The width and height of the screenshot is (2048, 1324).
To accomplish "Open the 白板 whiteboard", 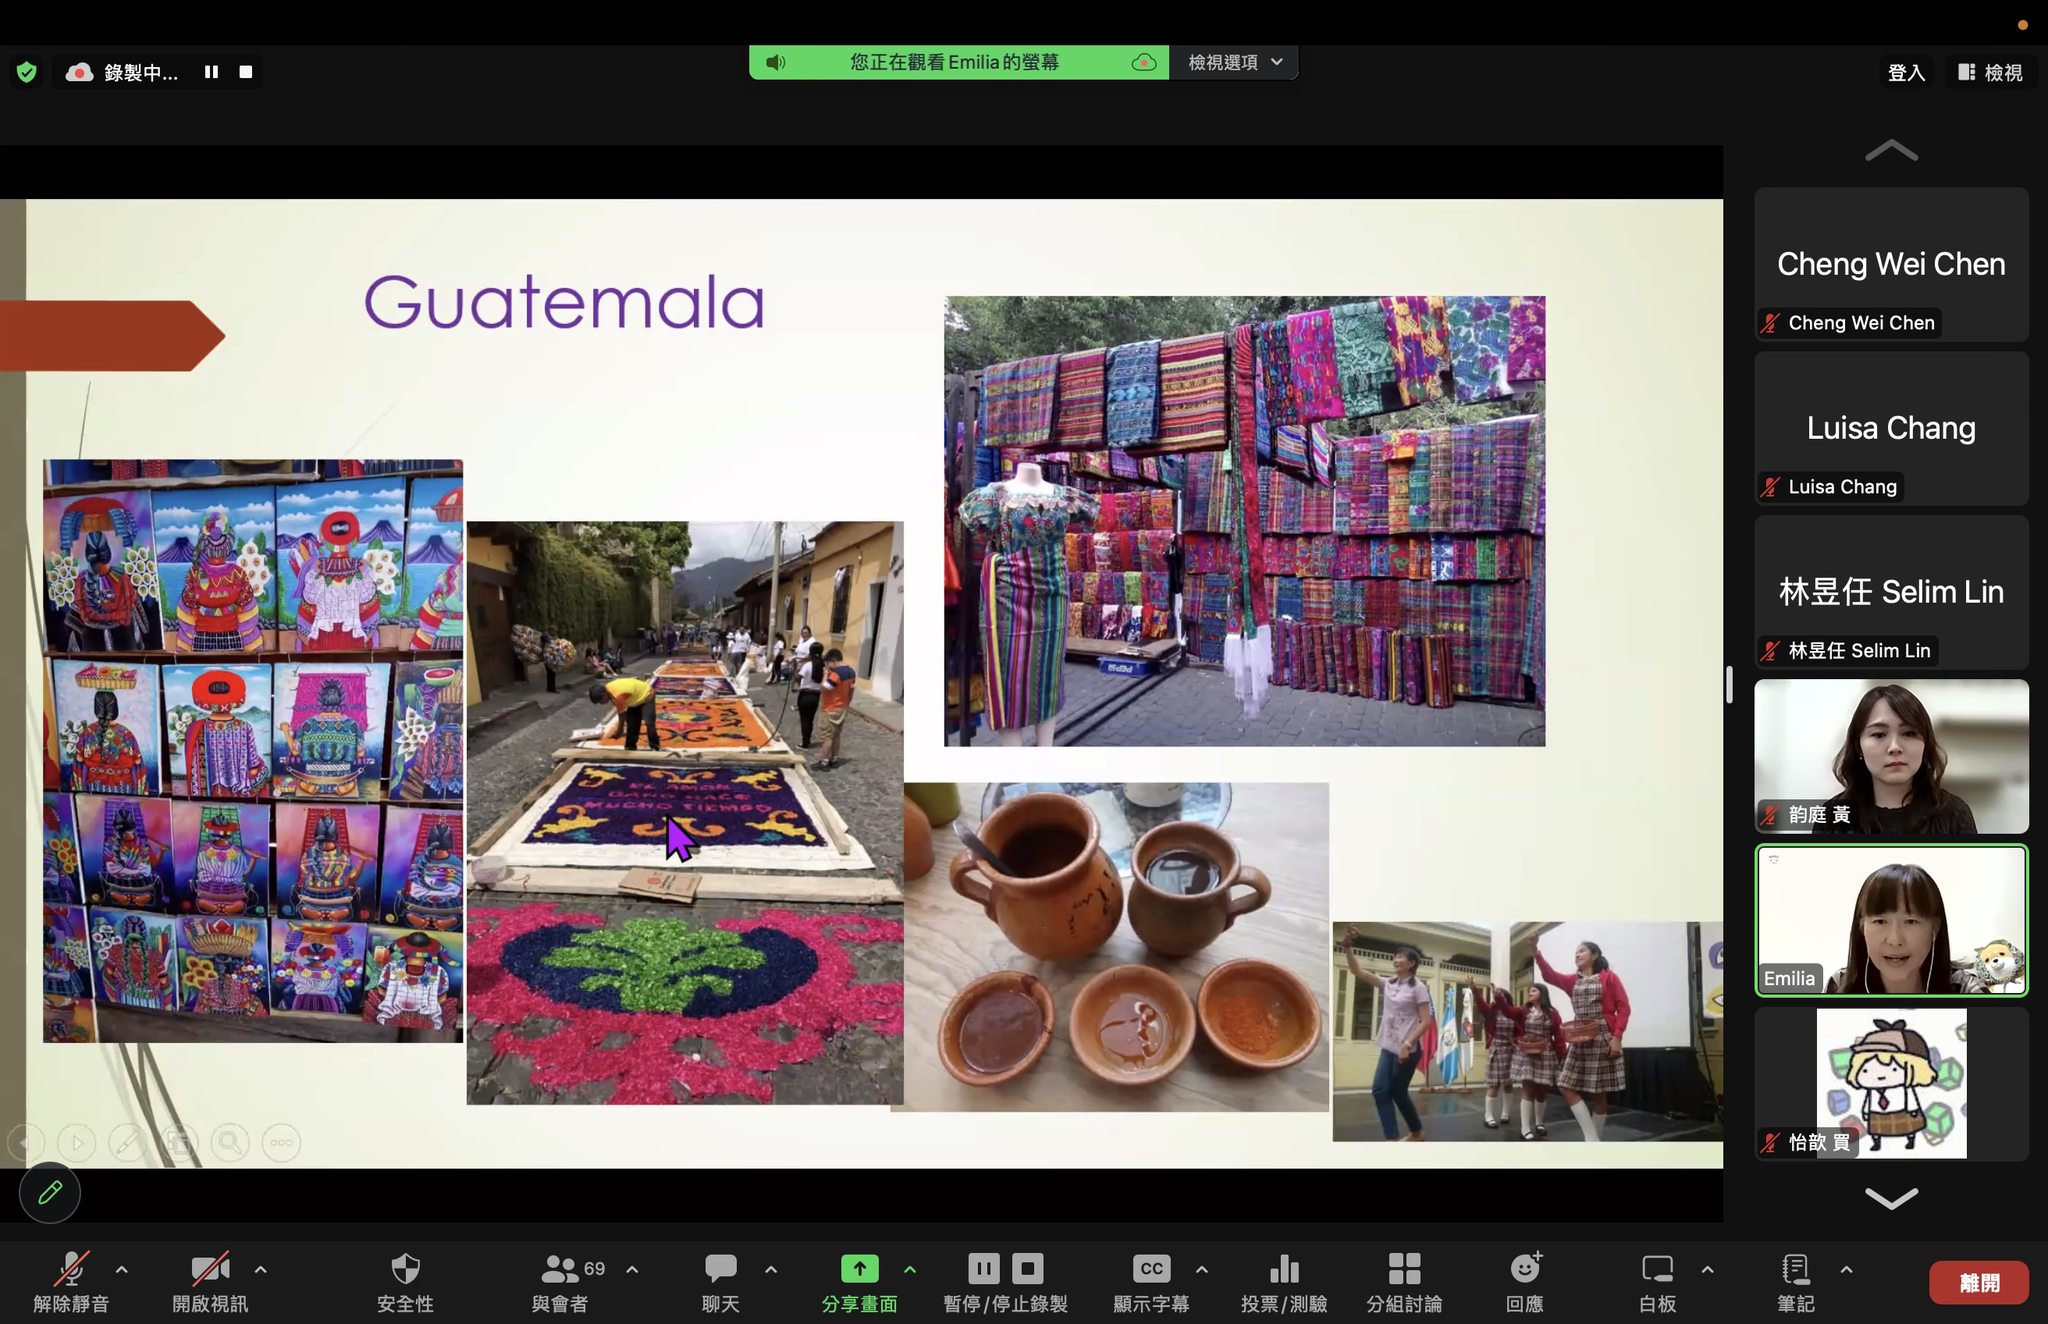I will click(1657, 1282).
